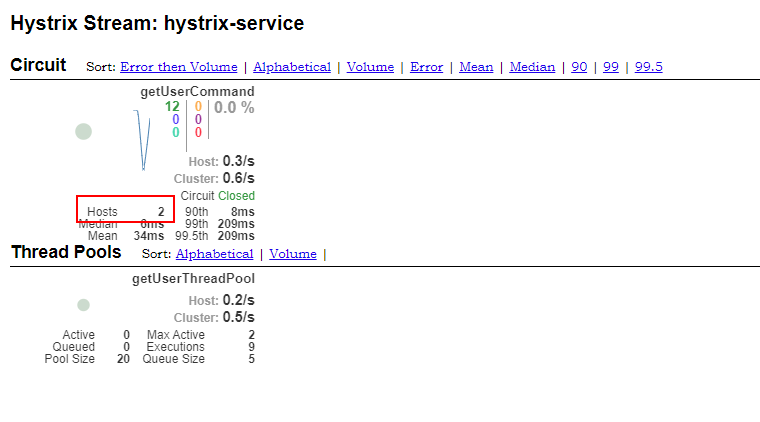Sort circuits by the 99.5 percentile link
760x422 pixels.
pyautogui.click(x=648, y=67)
